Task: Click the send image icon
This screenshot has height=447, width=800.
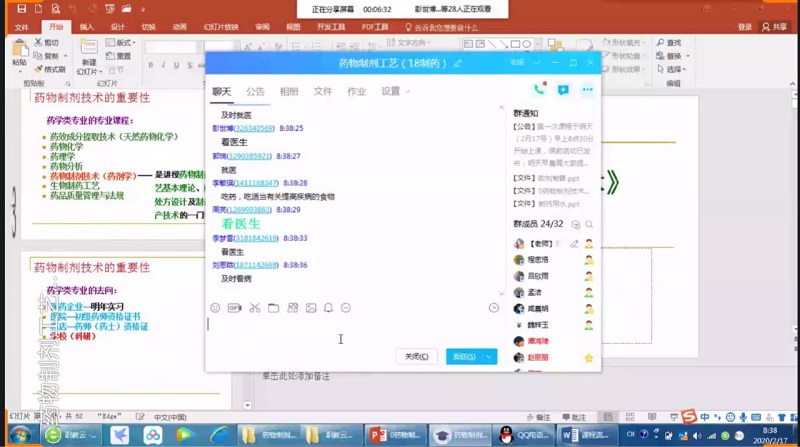Action: coord(311,308)
